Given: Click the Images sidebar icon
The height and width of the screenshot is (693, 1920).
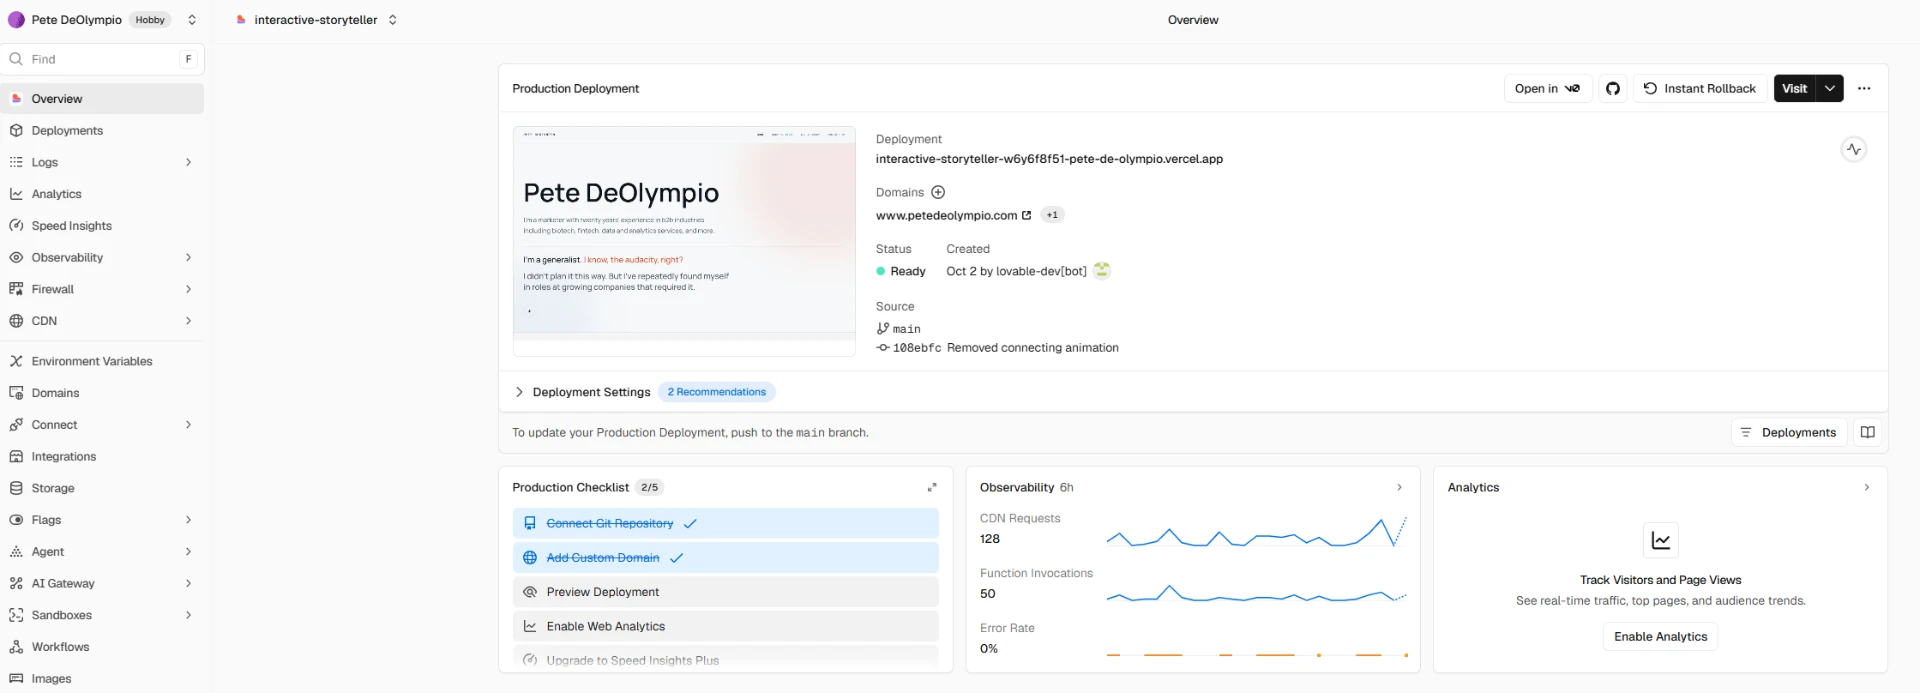Looking at the screenshot, I should click(x=16, y=678).
